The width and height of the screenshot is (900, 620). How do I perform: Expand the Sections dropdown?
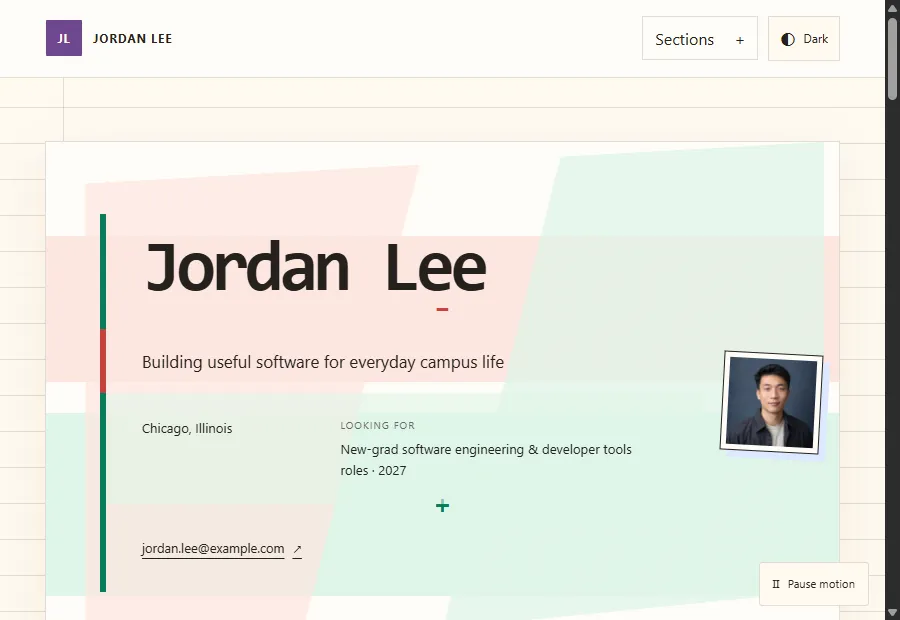click(x=700, y=38)
